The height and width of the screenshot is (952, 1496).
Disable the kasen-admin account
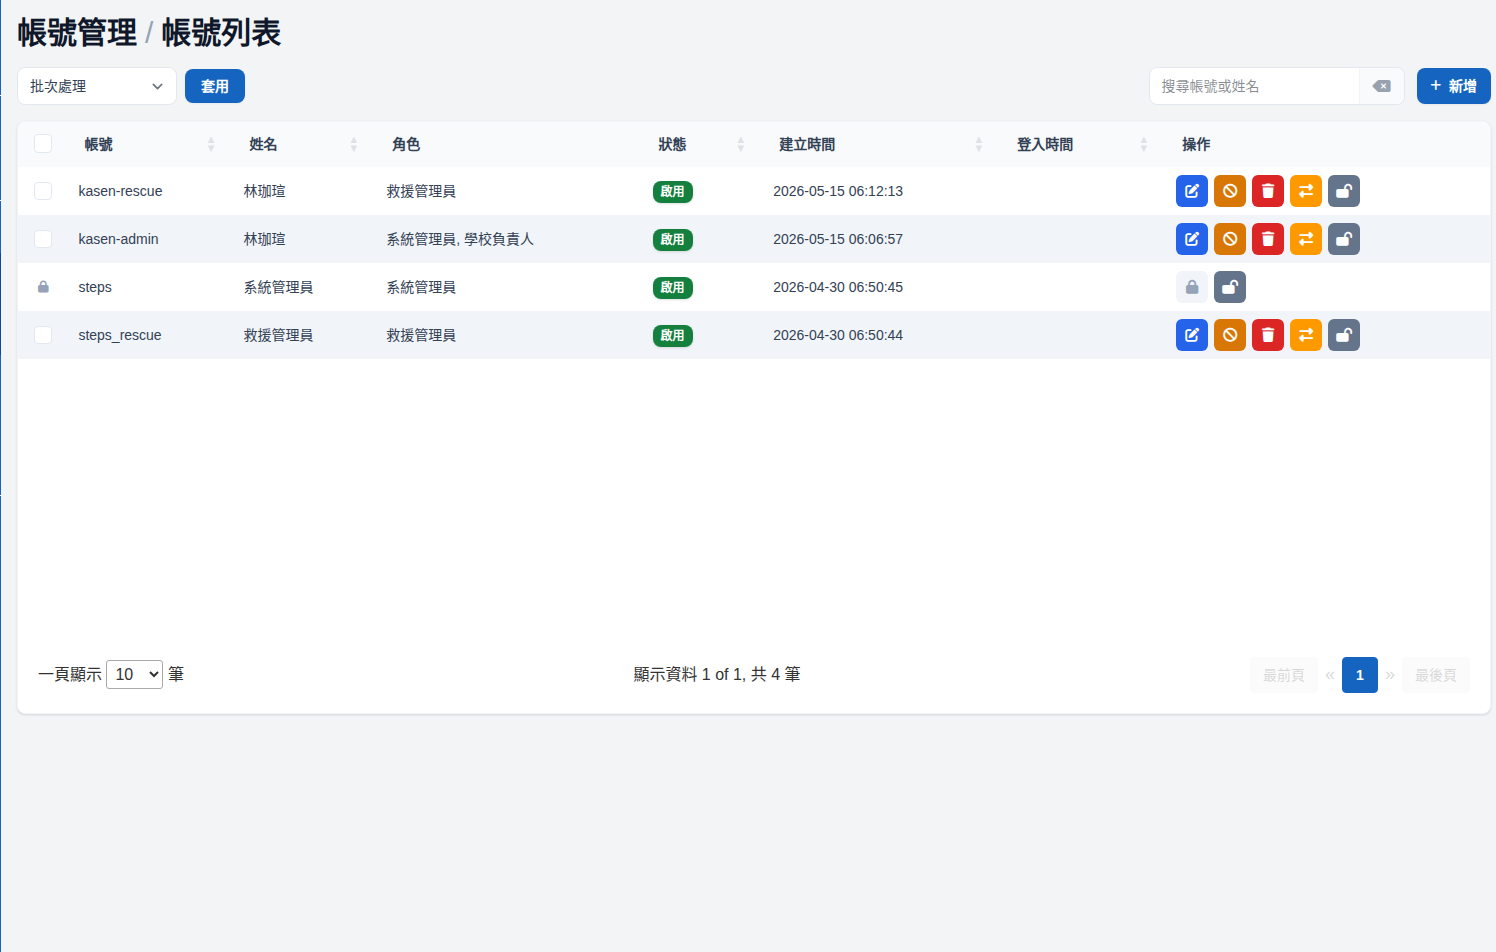[1230, 239]
